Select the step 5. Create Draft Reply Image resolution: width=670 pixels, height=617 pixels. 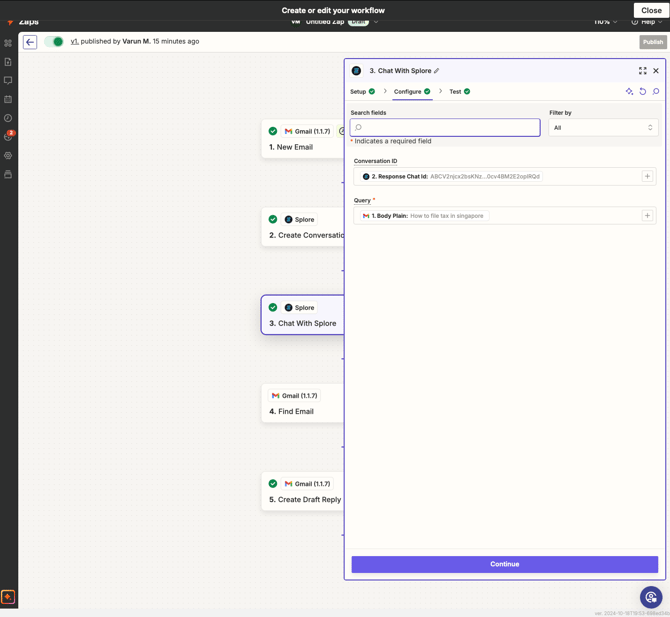303,491
